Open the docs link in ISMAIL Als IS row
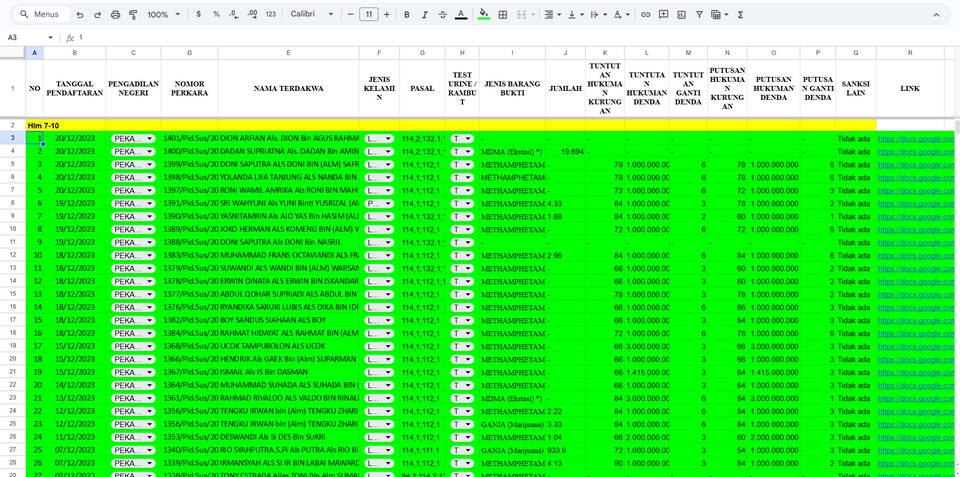Image resolution: width=960 pixels, height=477 pixels. click(915, 372)
